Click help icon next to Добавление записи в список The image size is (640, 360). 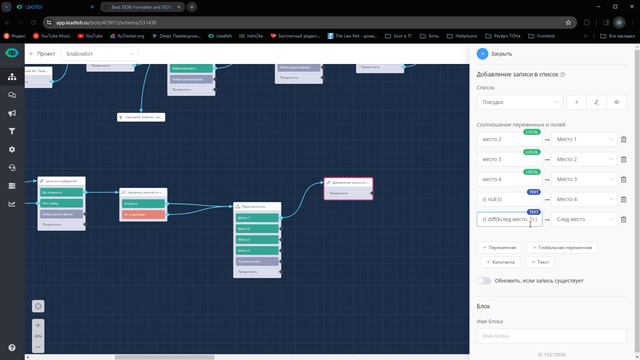(562, 75)
